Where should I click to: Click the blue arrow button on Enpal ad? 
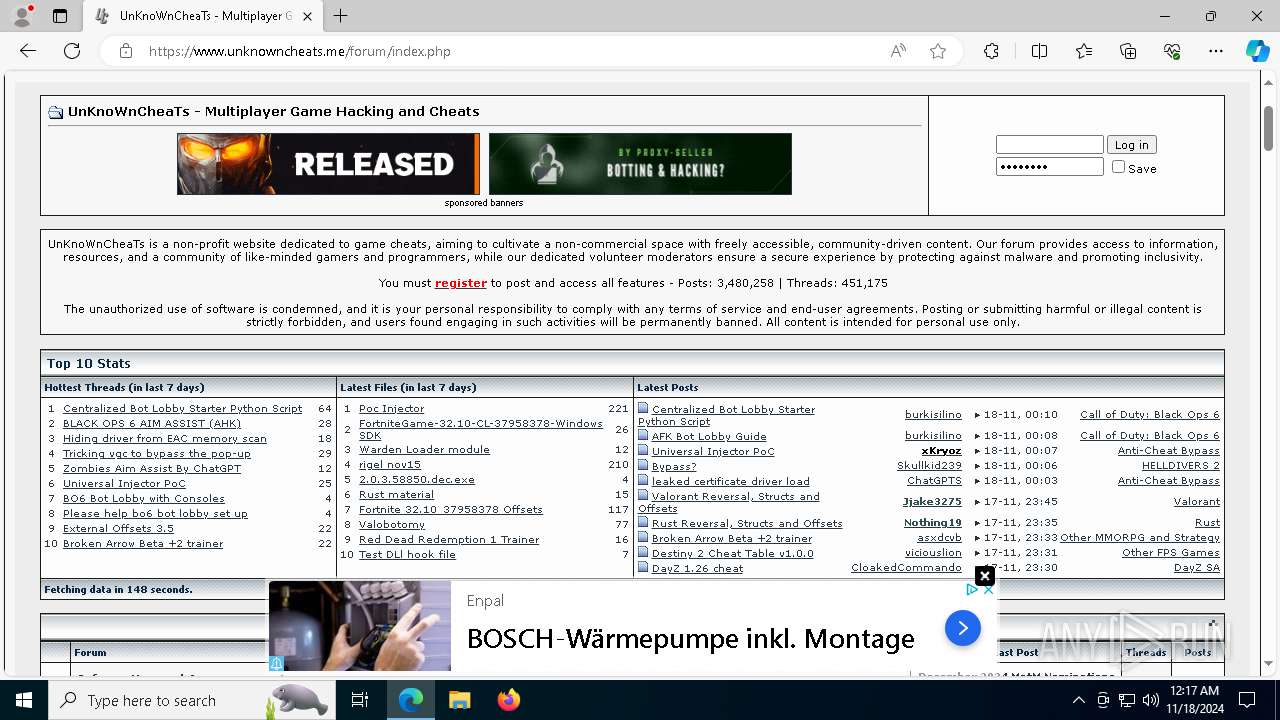[963, 628]
